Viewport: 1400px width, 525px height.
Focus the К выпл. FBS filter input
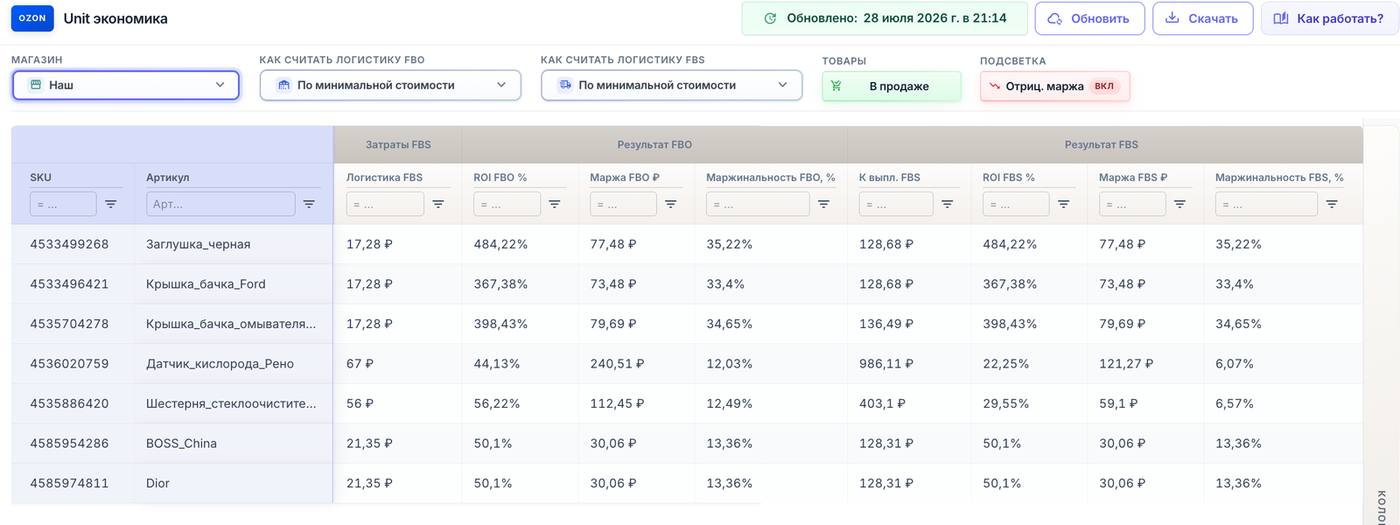point(896,204)
